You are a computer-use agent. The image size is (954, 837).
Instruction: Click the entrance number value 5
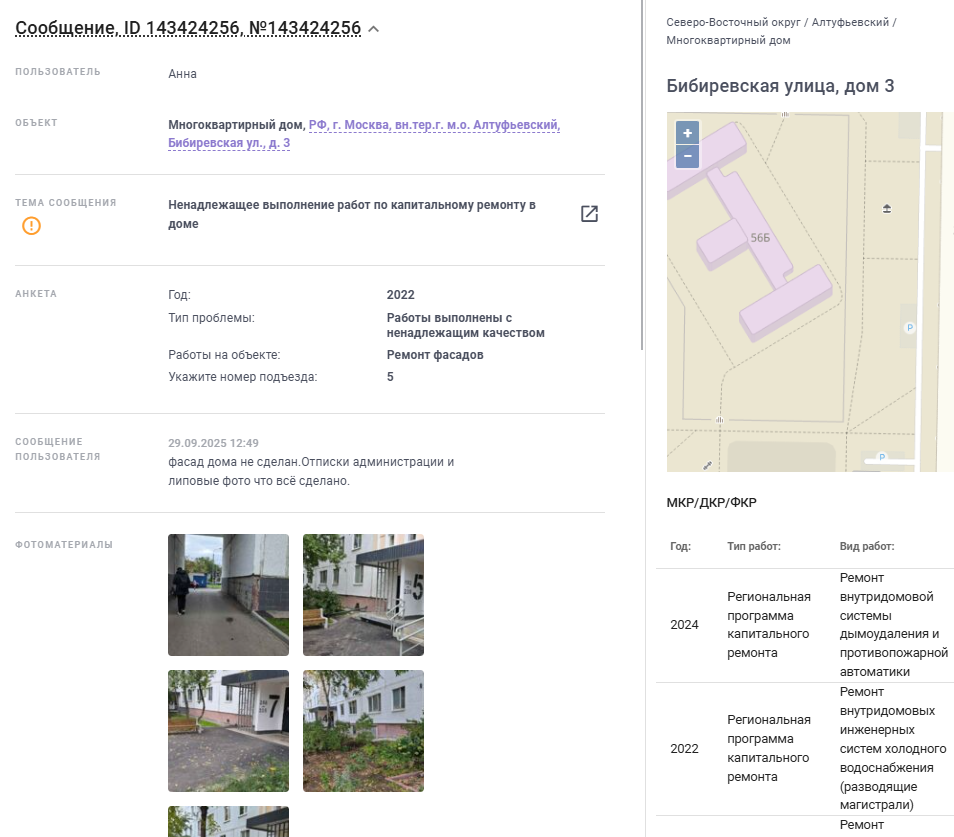[x=390, y=377]
